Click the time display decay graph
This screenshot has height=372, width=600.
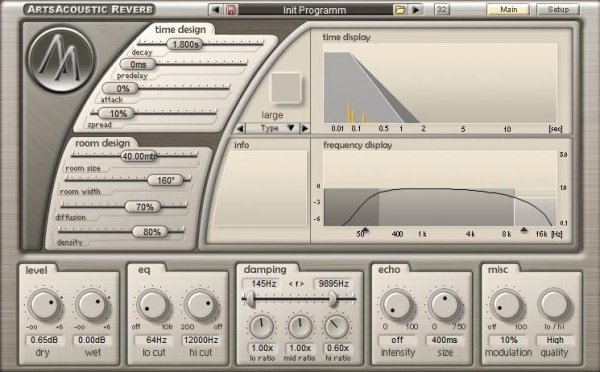point(440,83)
